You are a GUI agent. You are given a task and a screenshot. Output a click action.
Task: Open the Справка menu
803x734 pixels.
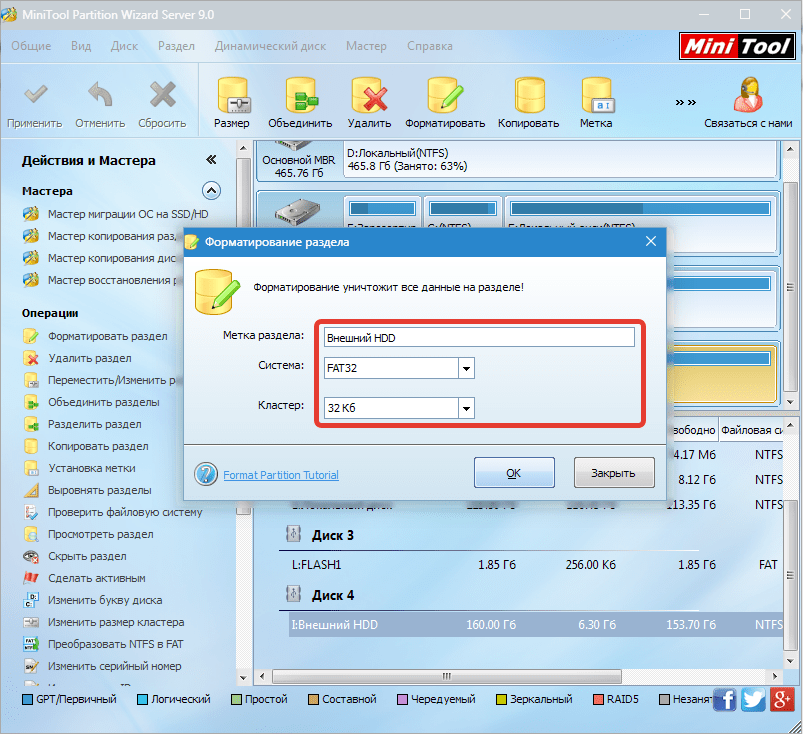429,46
